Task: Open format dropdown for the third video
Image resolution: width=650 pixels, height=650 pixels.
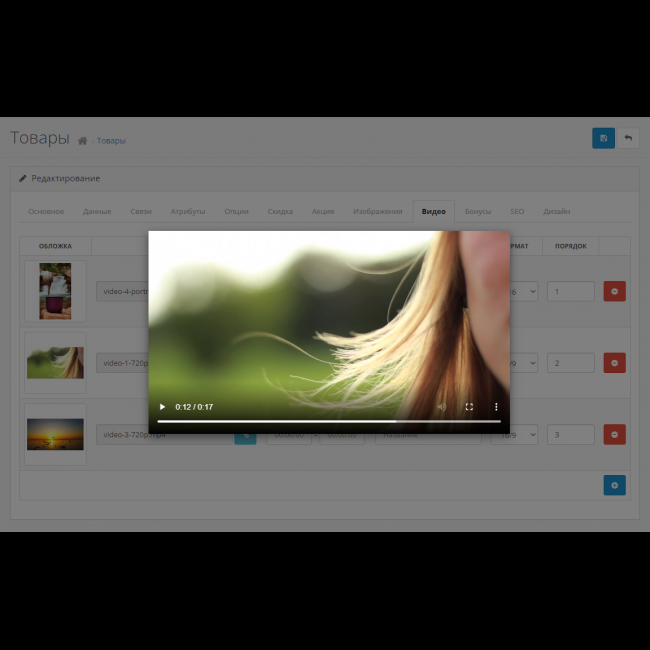Action: point(525,435)
